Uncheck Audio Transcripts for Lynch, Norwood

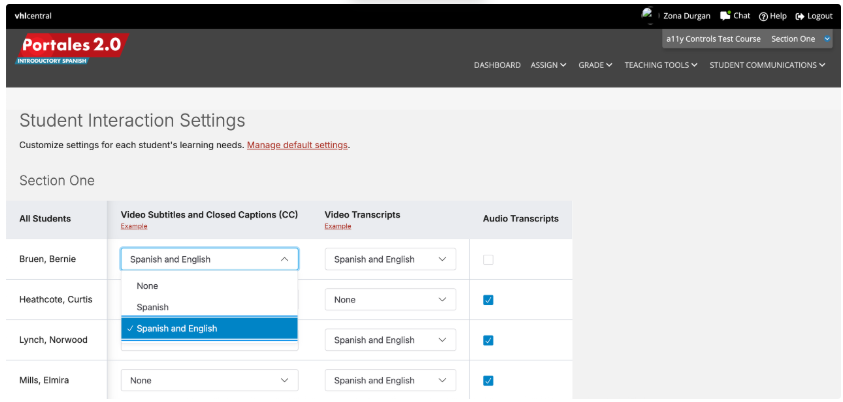488,340
